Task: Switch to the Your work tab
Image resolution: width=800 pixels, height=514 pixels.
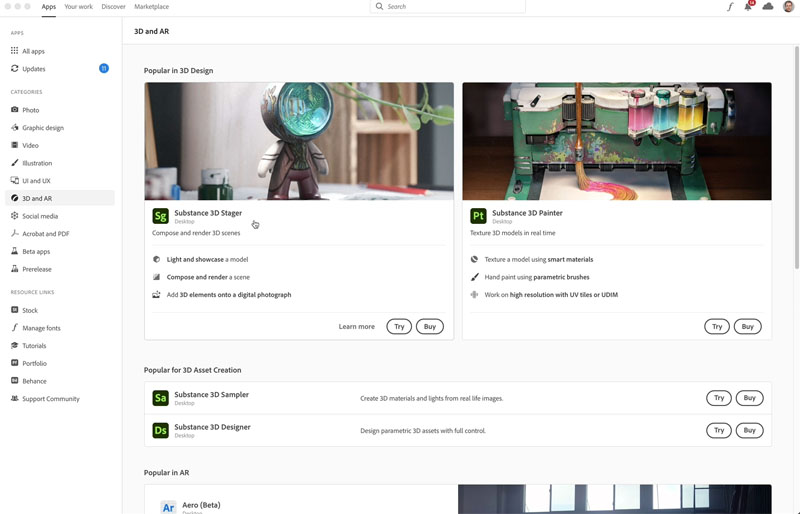Action: pos(79,7)
